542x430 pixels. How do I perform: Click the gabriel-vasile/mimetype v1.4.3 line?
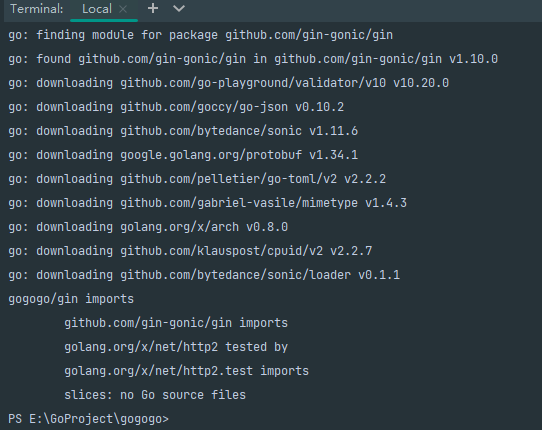tap(207, 203)
